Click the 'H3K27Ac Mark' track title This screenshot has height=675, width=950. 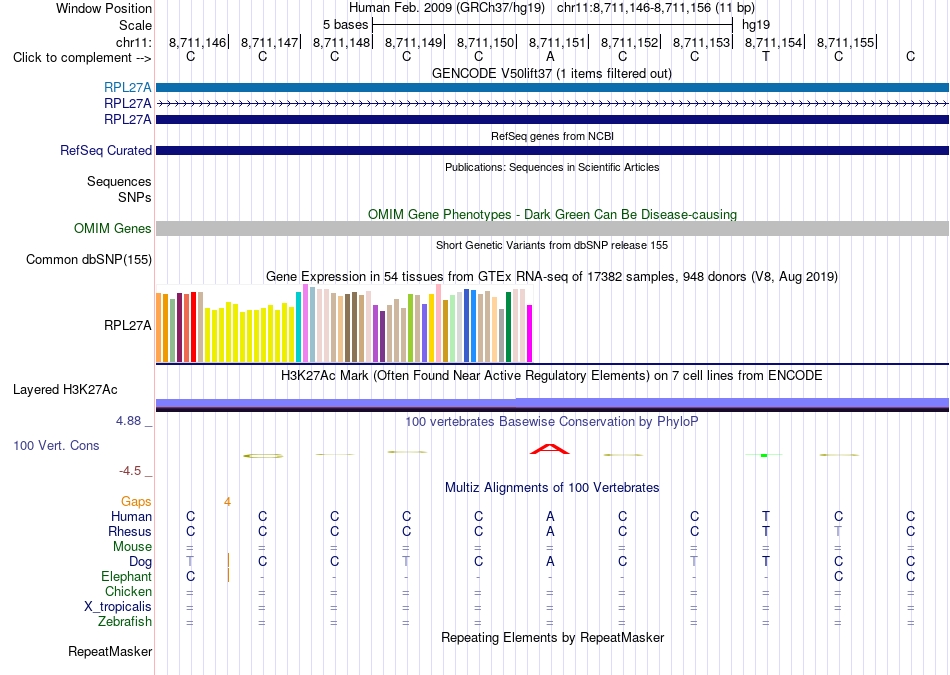click(551, 376)
